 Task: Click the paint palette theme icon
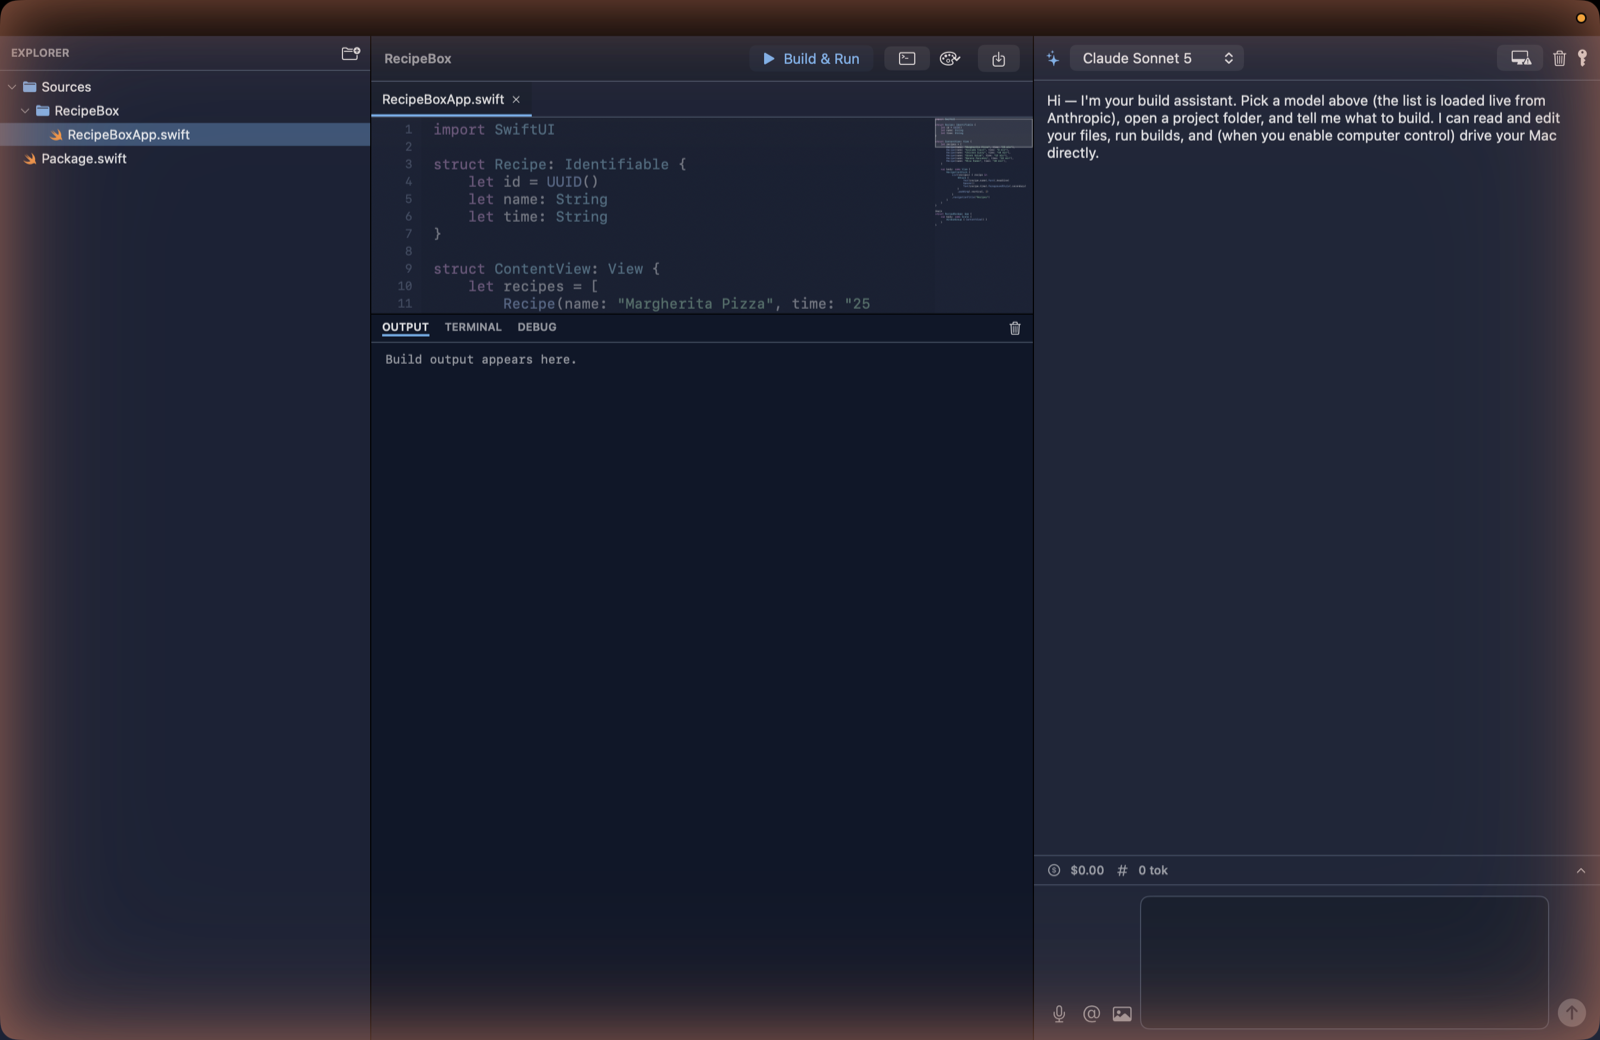[x=950, y=59]
